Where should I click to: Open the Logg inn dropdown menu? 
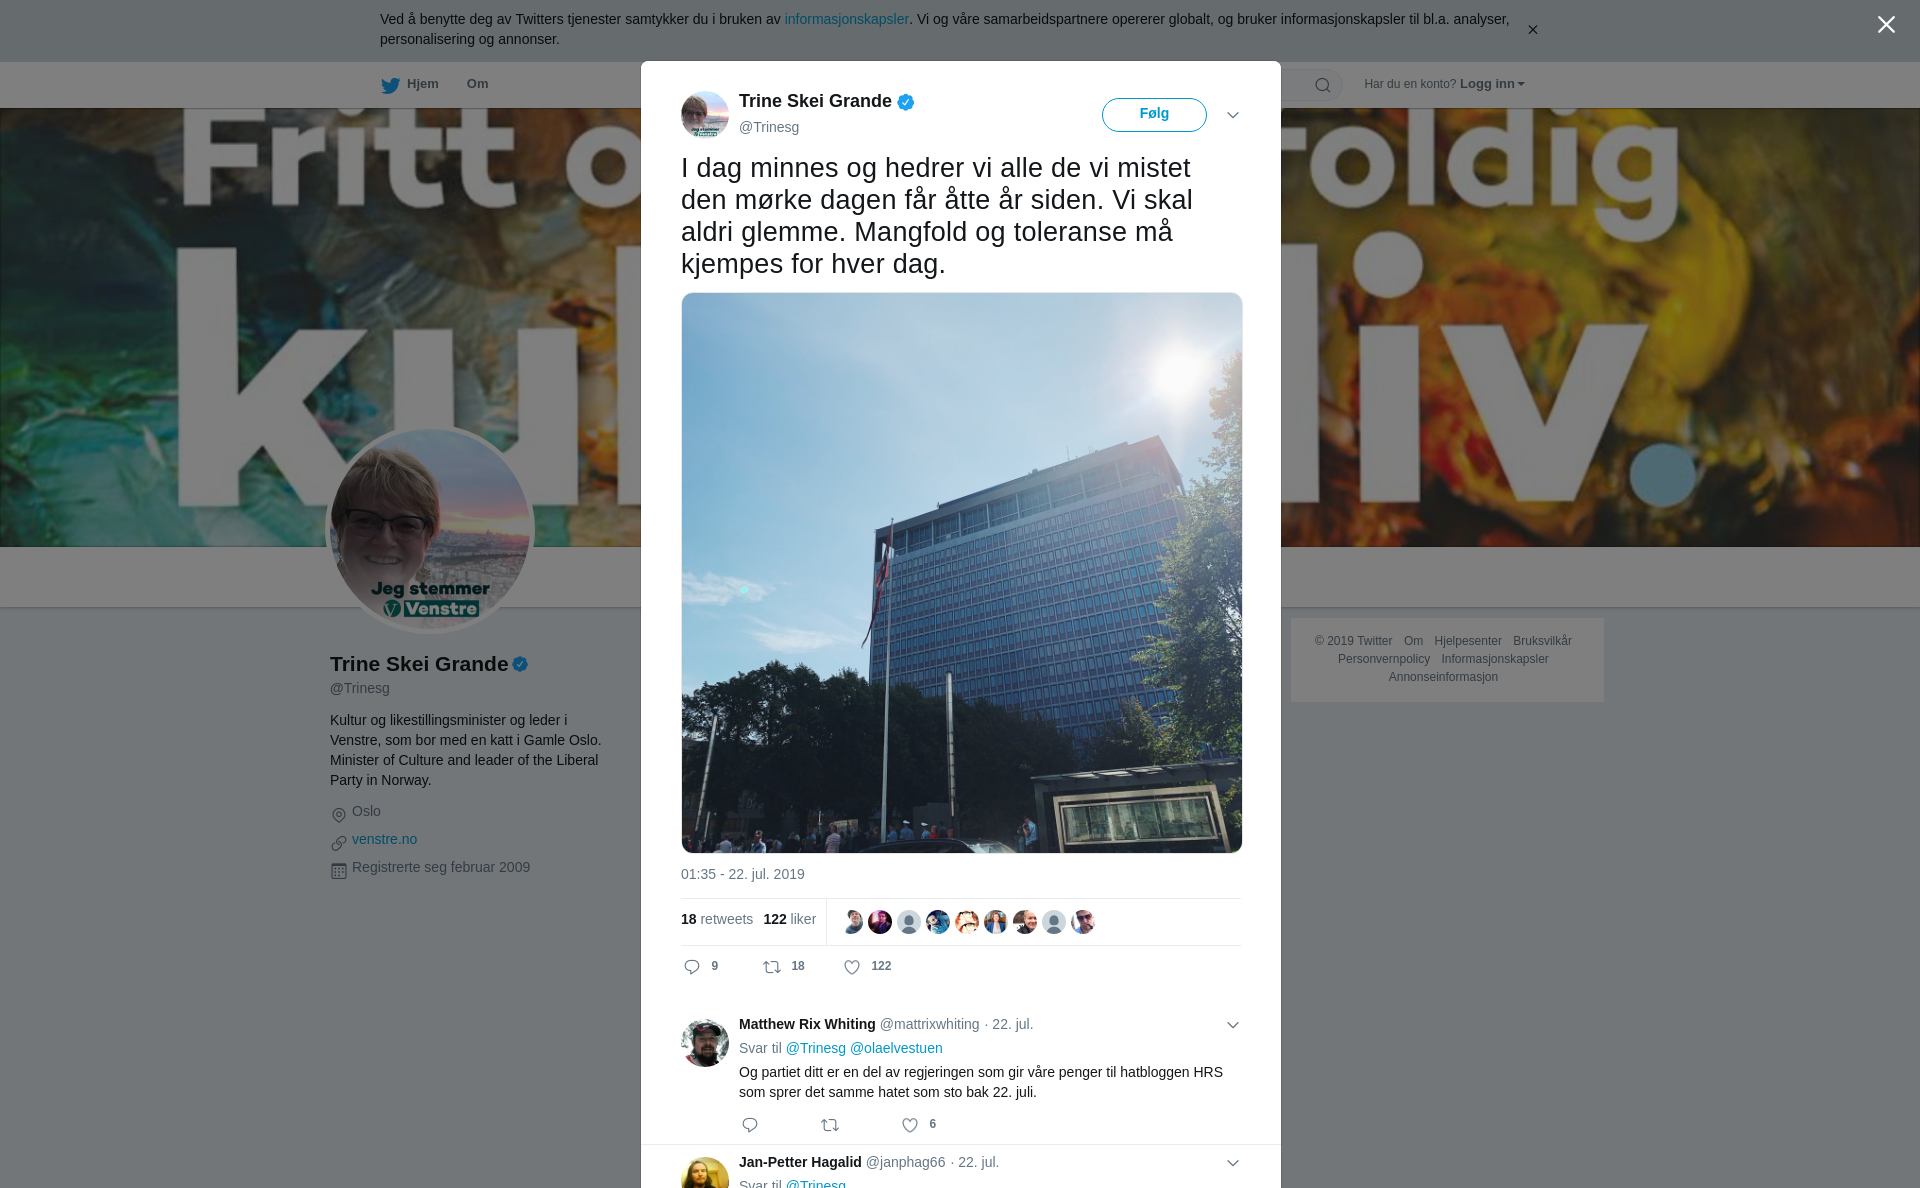point(1492,84)
